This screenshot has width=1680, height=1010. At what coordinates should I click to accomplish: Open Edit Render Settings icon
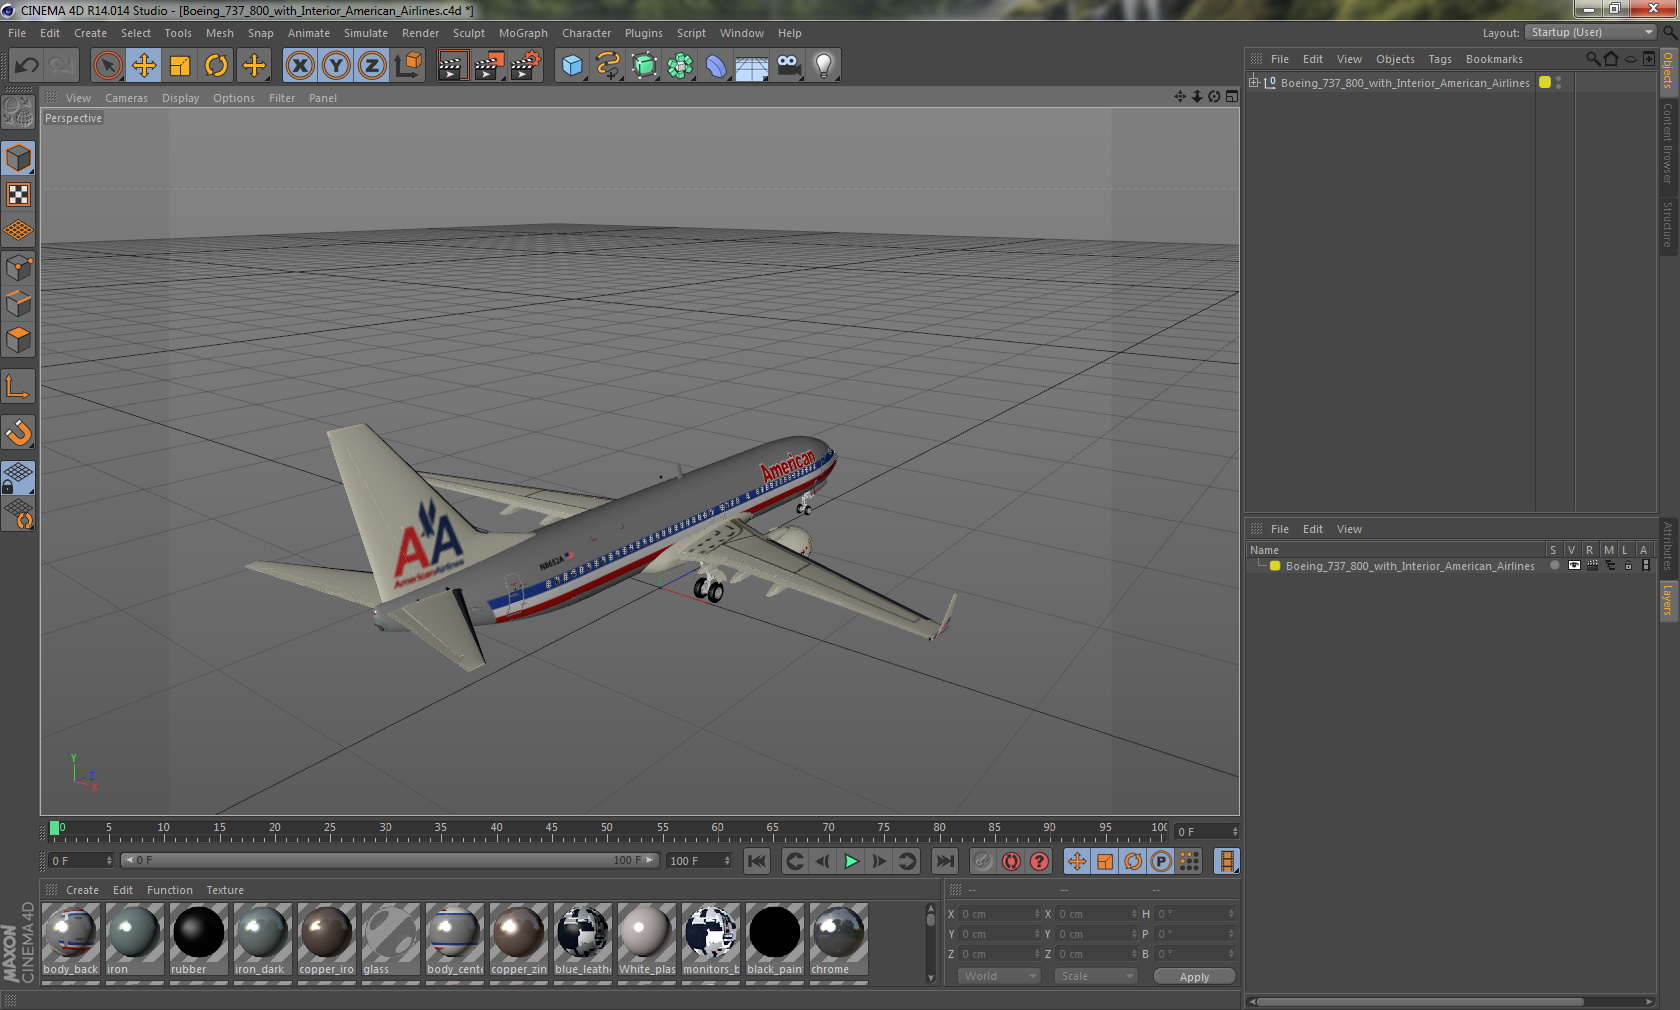(526, 66)
